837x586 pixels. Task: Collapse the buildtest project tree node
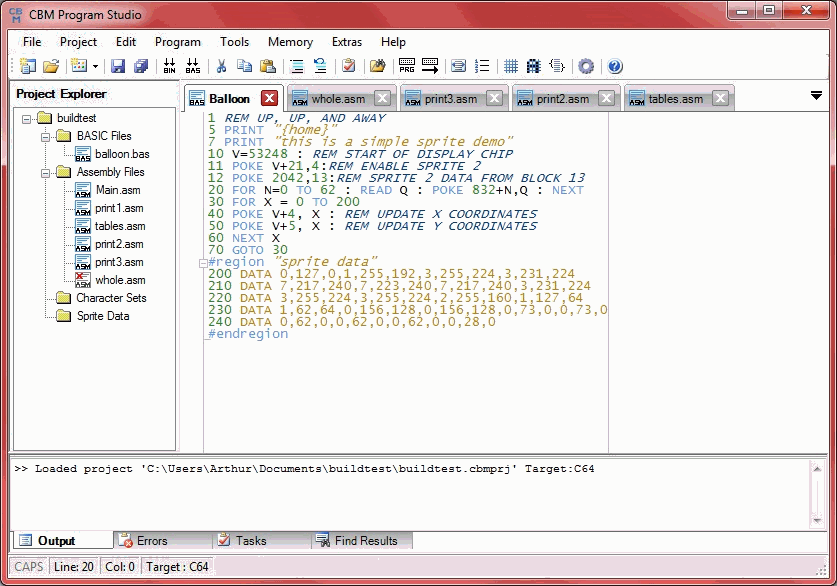pyautogui.click(x=27, y=118)
